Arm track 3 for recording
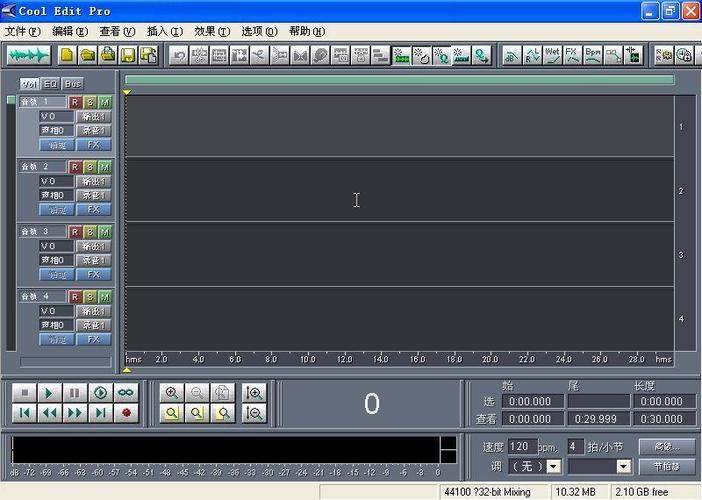Screen dimensions: 702x500 point(75,232)
